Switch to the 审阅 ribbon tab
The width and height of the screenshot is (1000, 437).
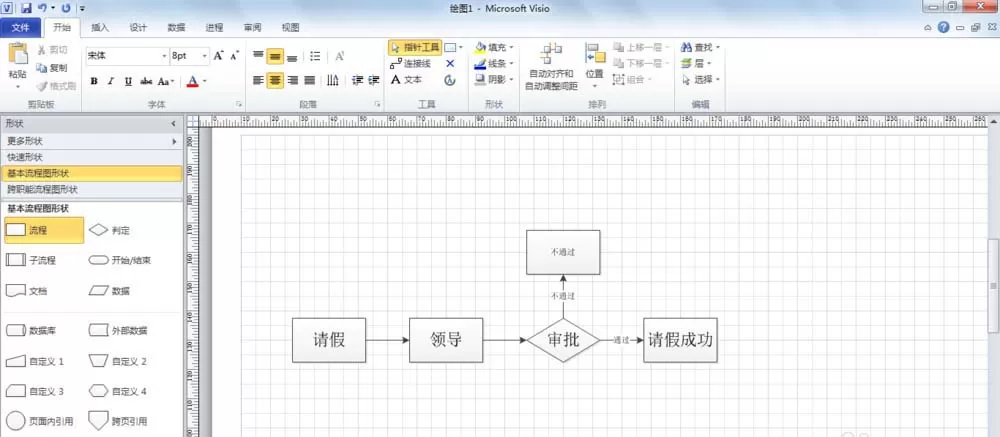click(253, 27)
